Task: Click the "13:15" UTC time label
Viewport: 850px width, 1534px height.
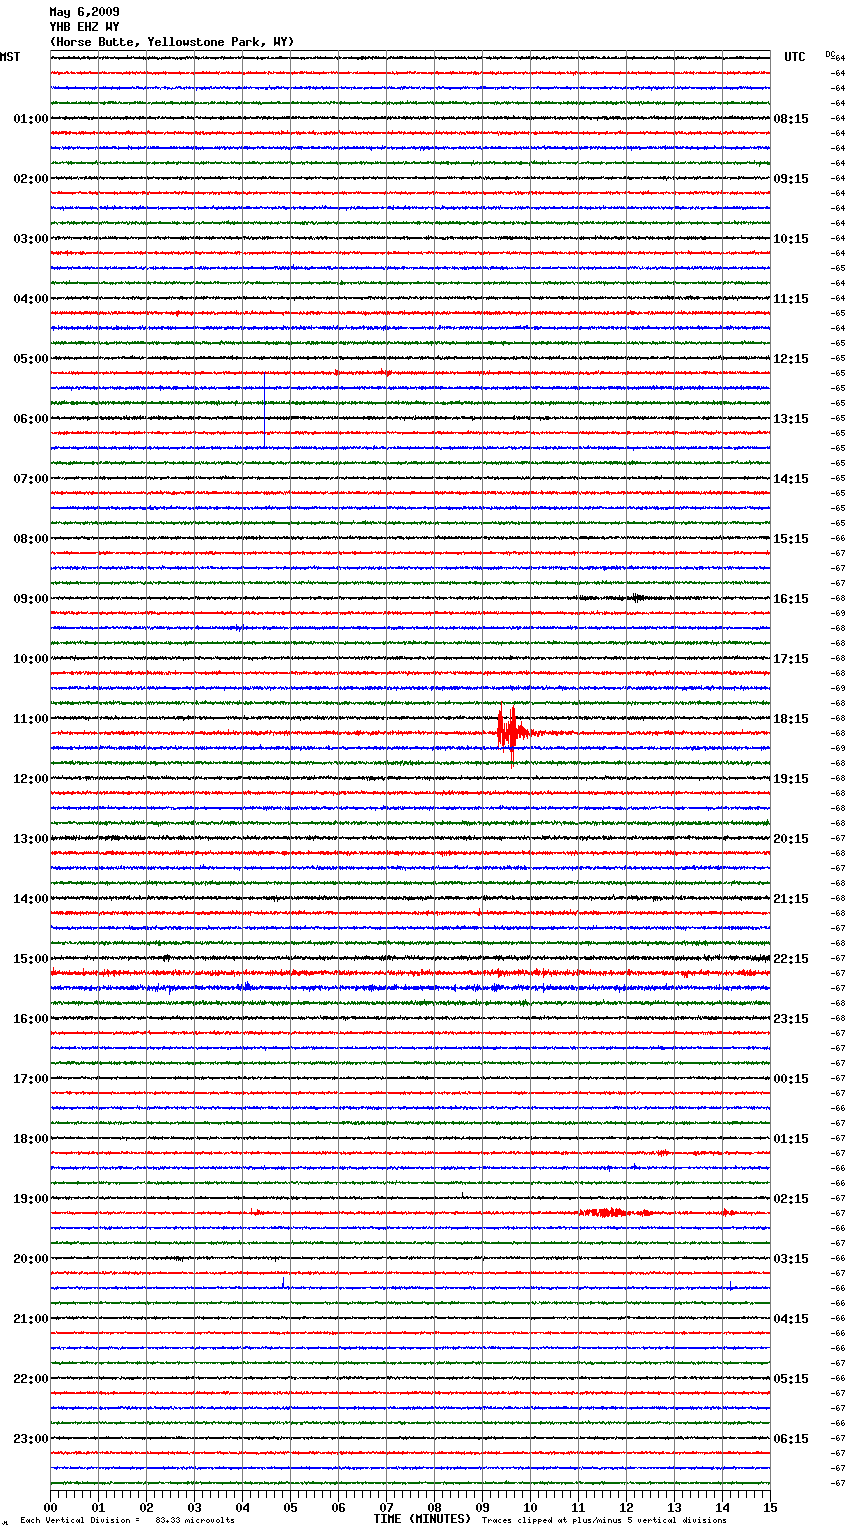Action: tap(791, 419)
